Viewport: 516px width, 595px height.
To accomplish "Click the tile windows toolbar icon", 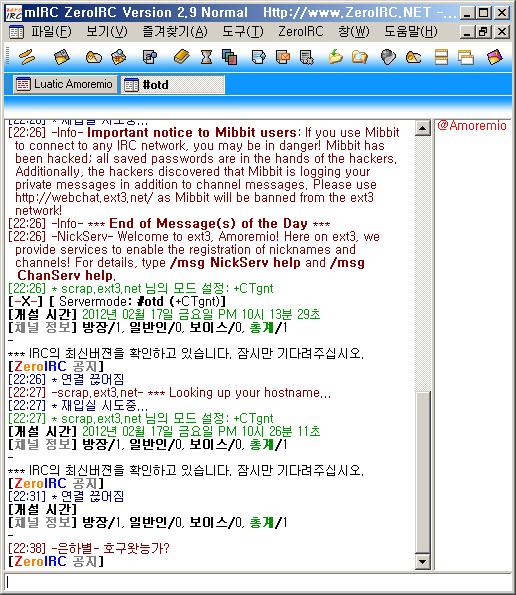I will point(441,57).
